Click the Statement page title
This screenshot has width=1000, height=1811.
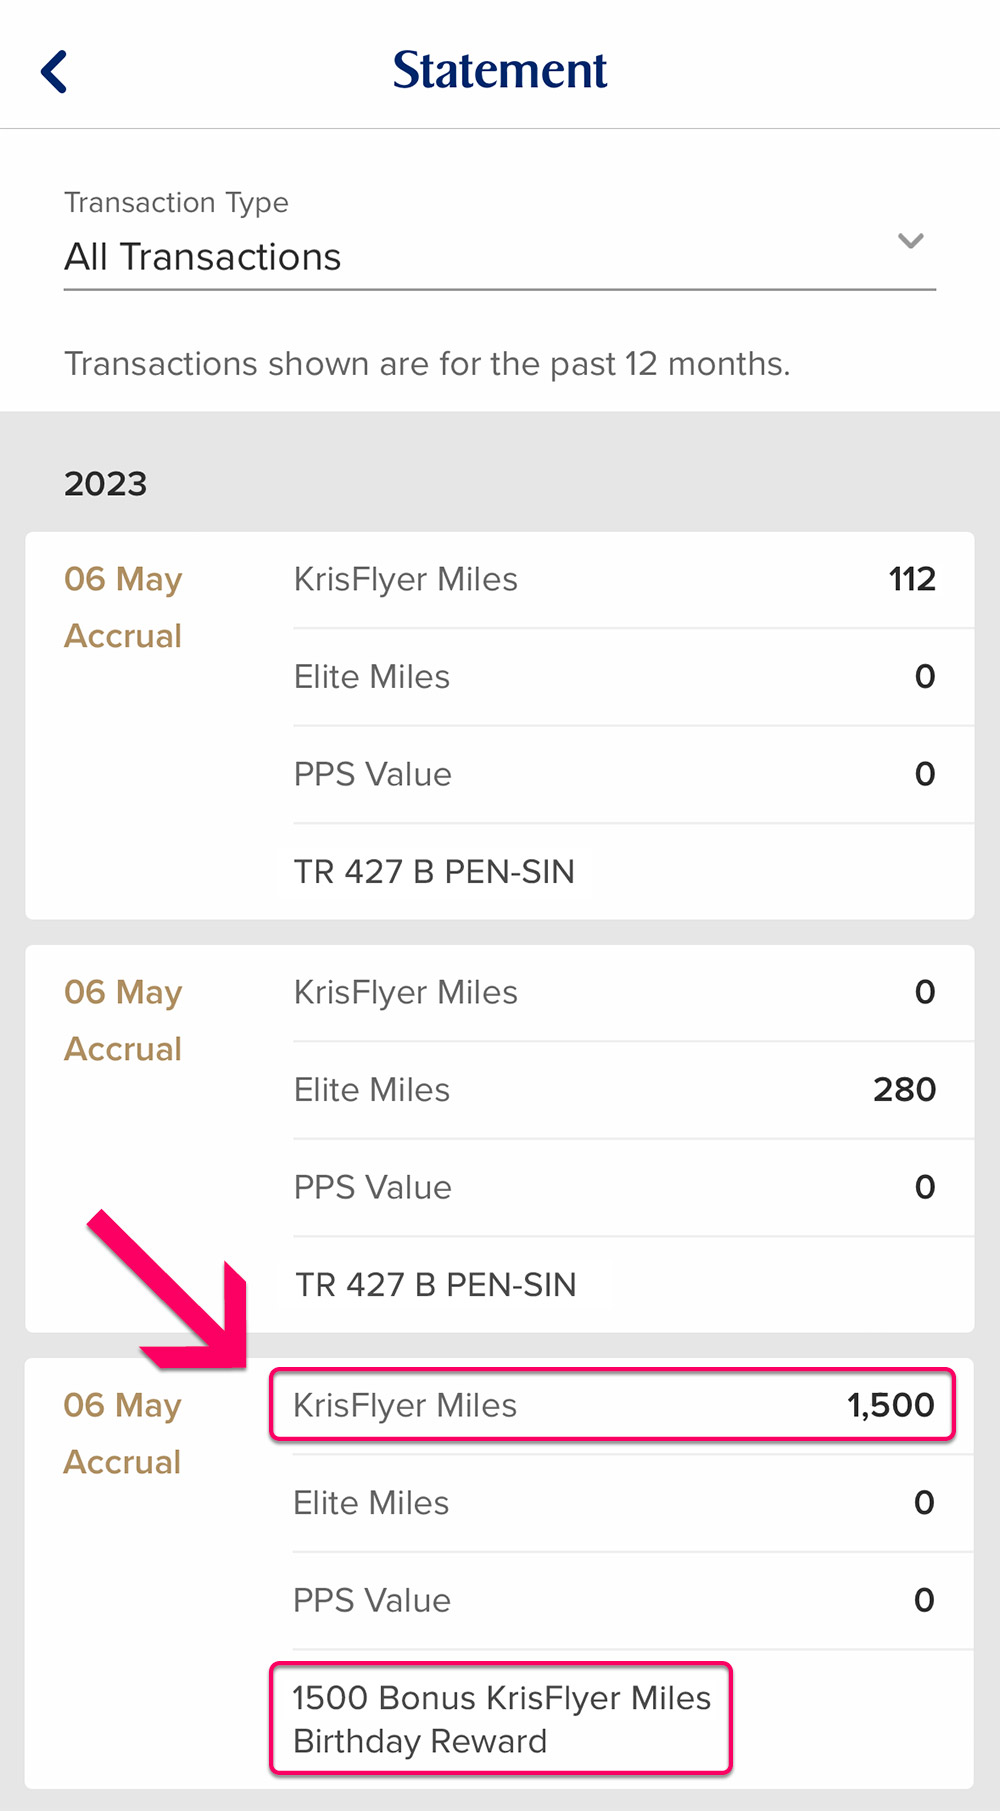tap(499, 70)
